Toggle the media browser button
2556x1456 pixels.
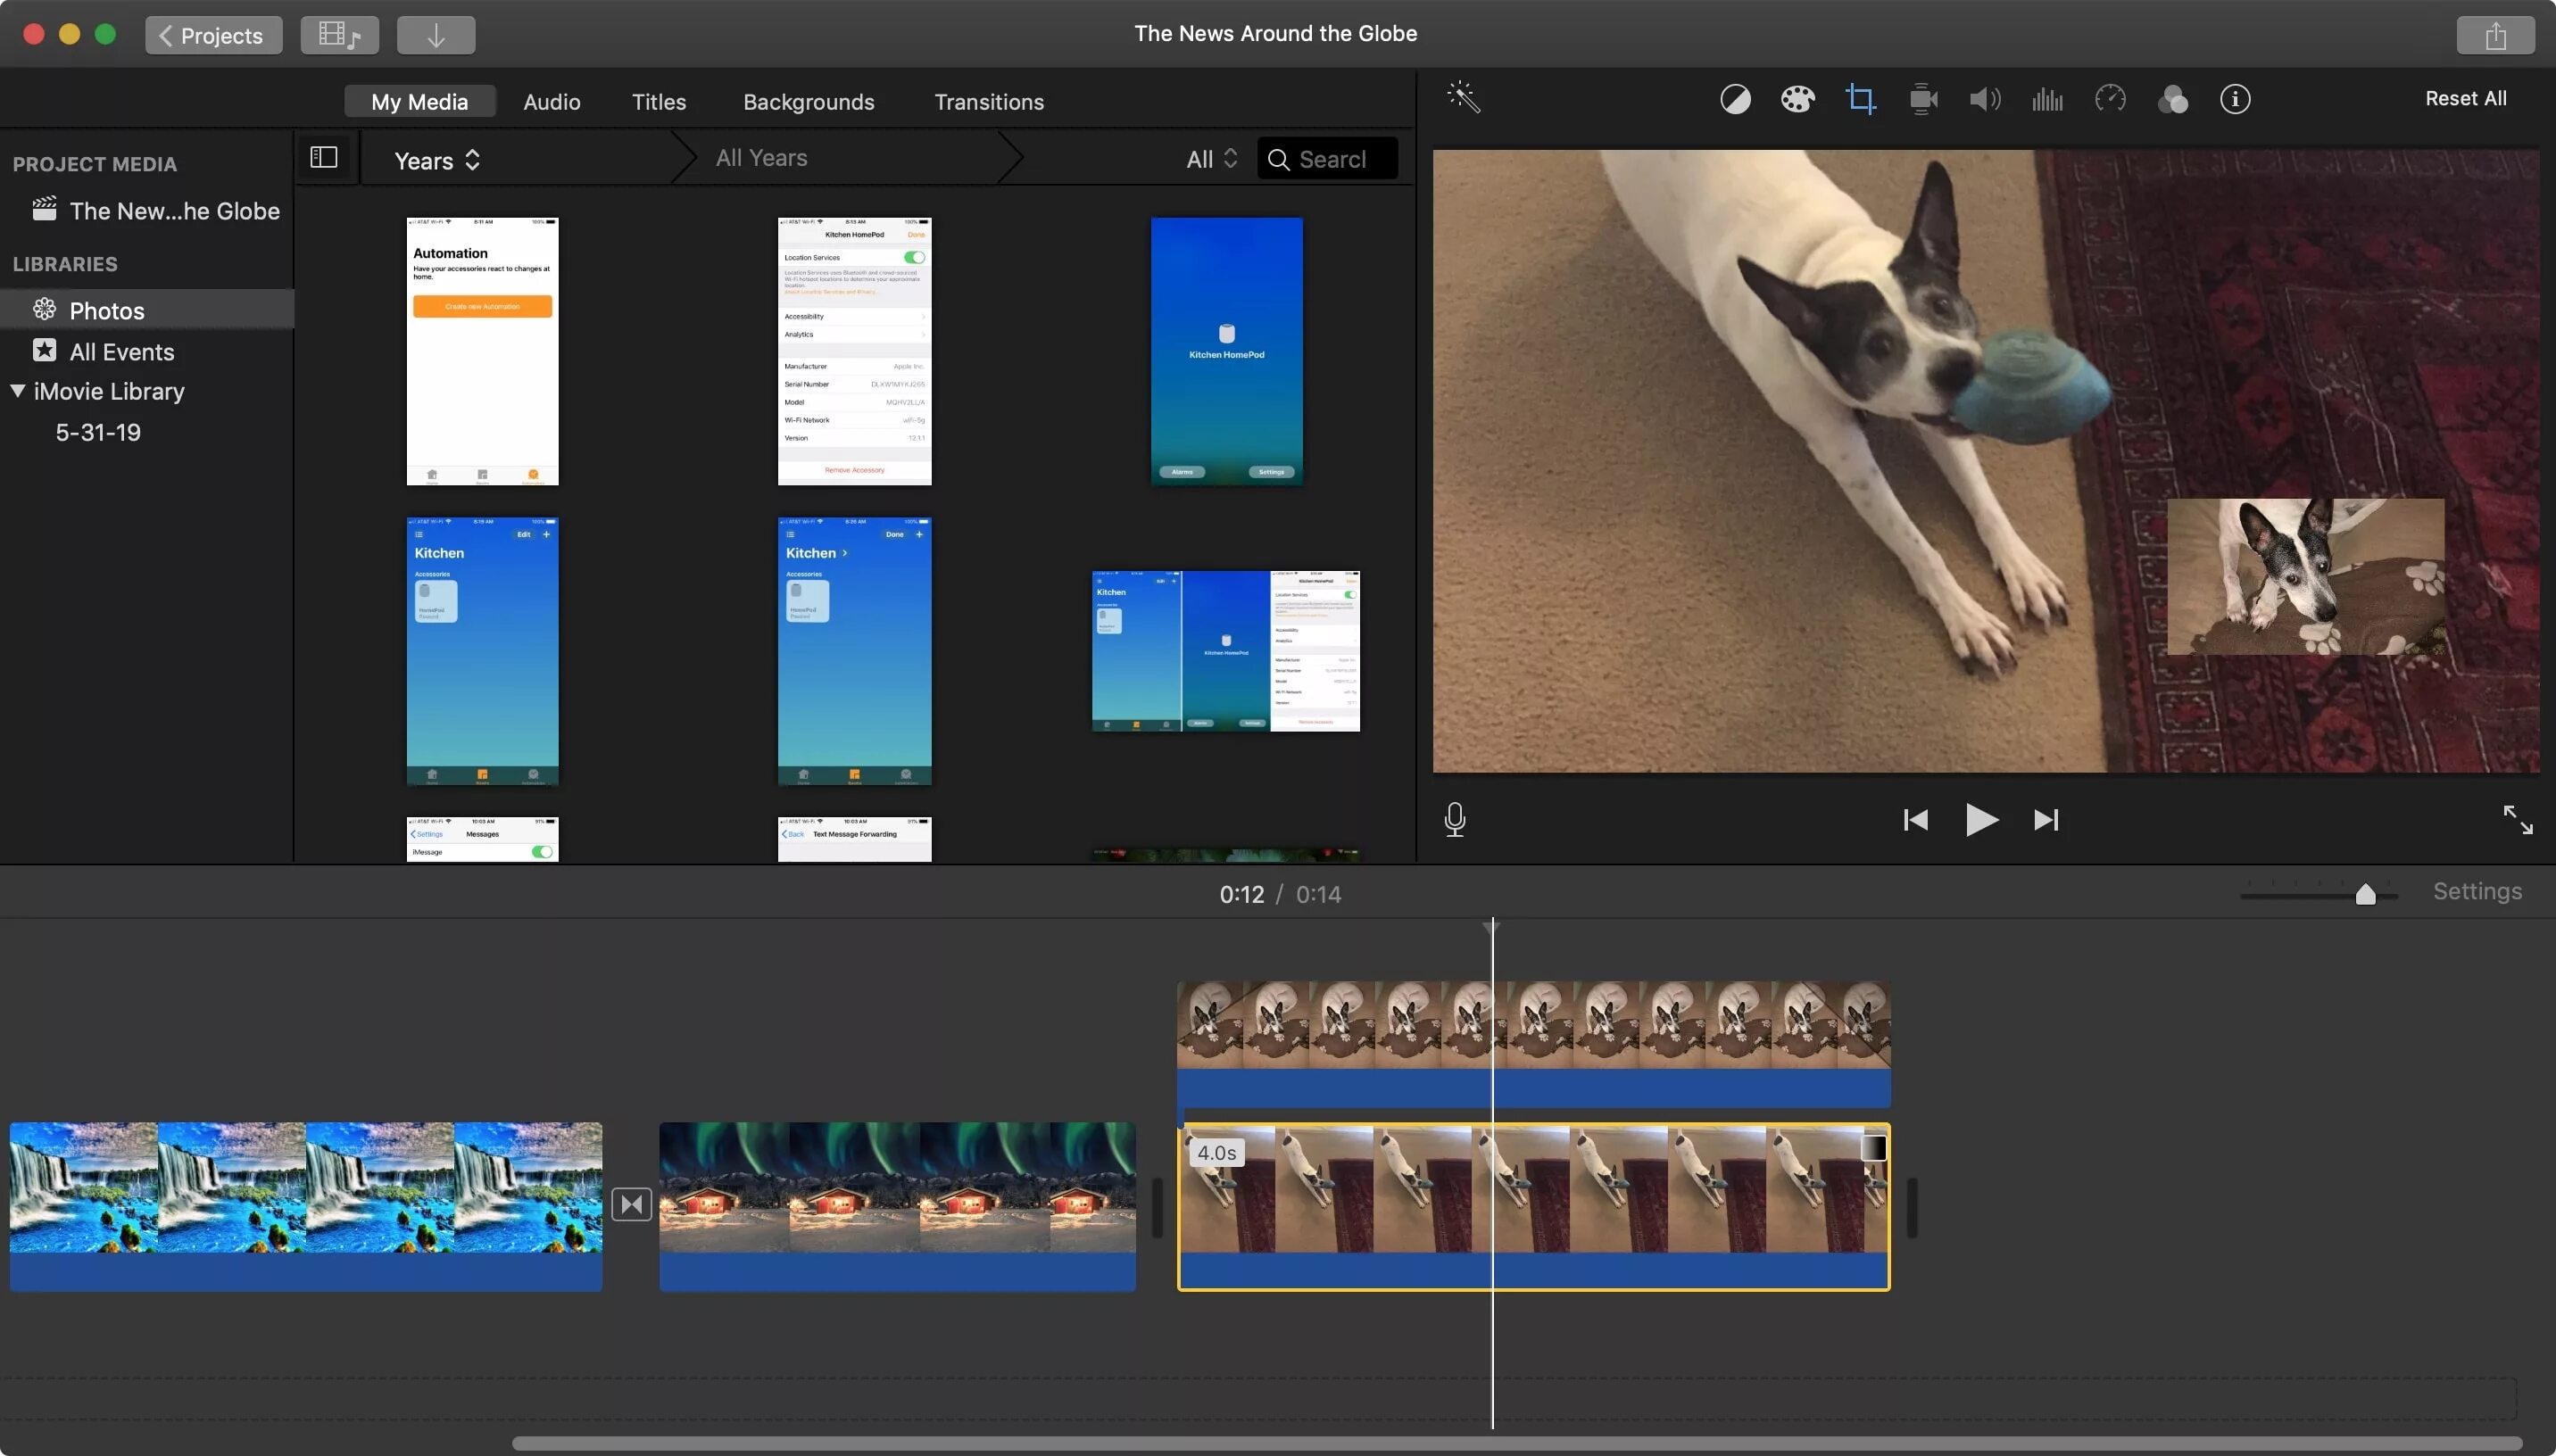(x=339, y=35)
